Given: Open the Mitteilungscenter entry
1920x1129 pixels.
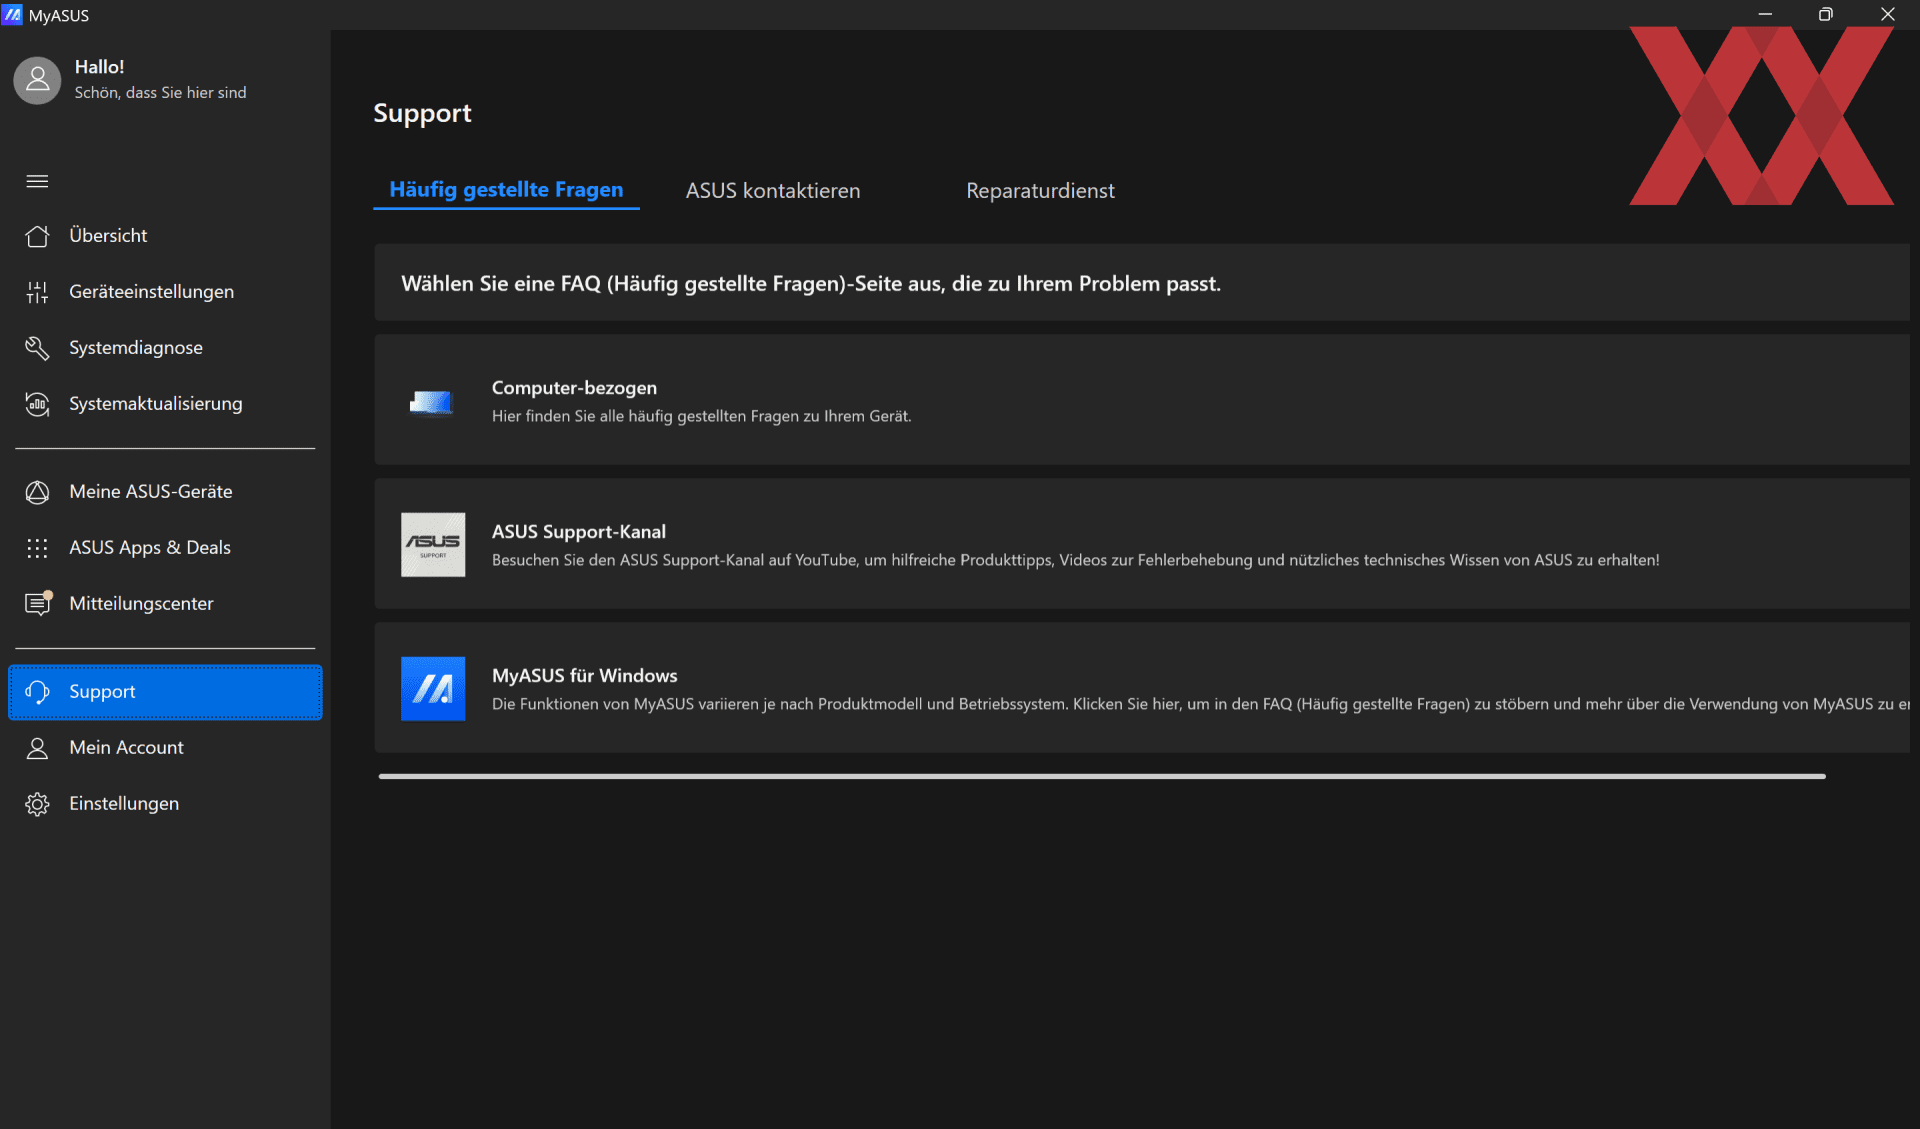Looking at the screenshot, I should (x=165, y=604).
